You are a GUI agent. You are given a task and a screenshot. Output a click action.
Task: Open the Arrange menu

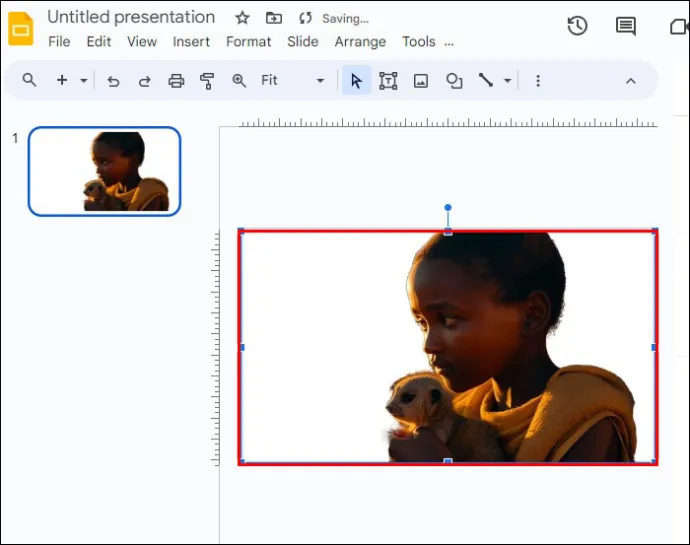click(360, 42)
